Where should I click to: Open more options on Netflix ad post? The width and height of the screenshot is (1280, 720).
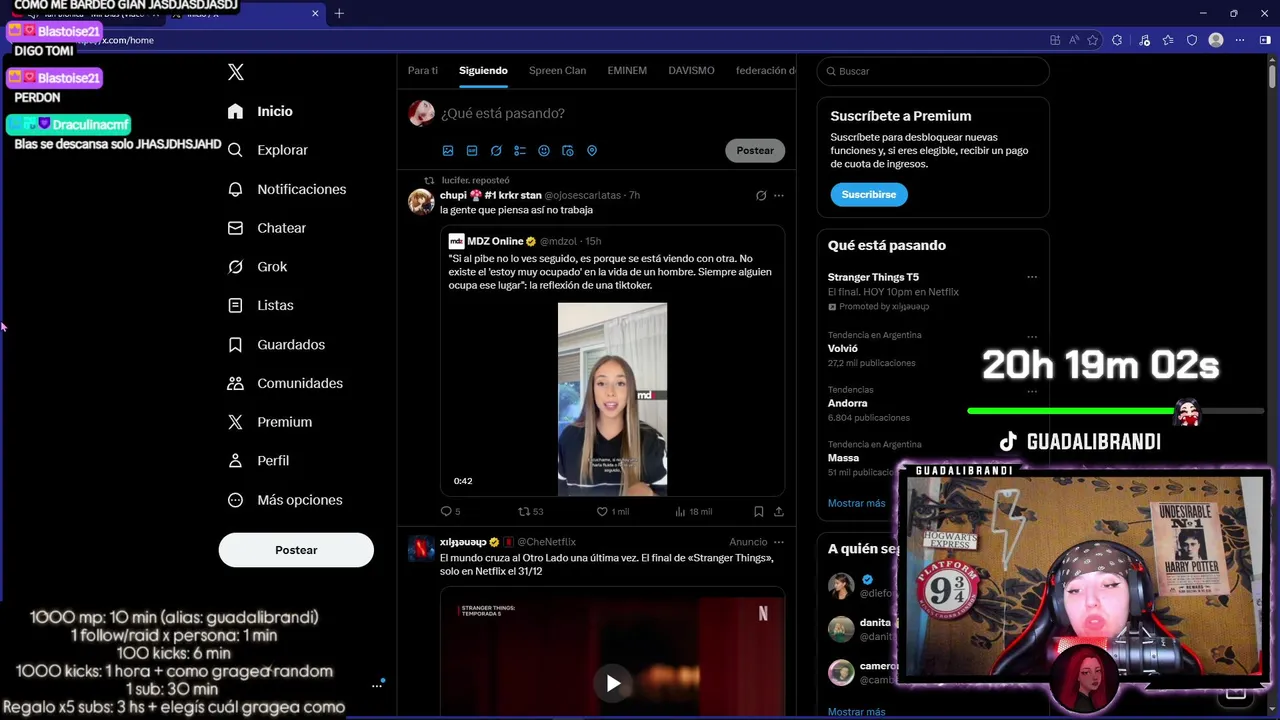point(779,542)
